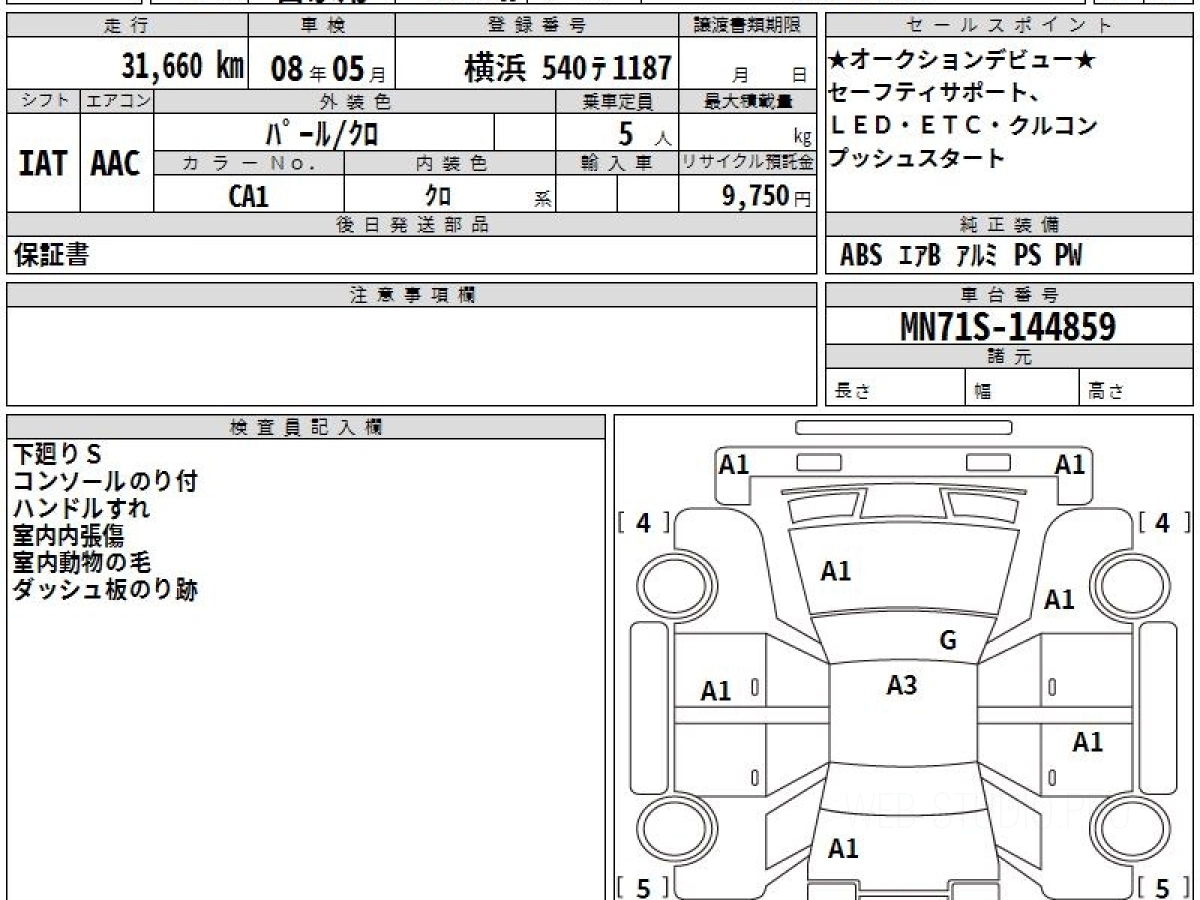Click the 乗車定員 header
The height and width of the screenshot is (900, 1200).
[x=617, y=101]
